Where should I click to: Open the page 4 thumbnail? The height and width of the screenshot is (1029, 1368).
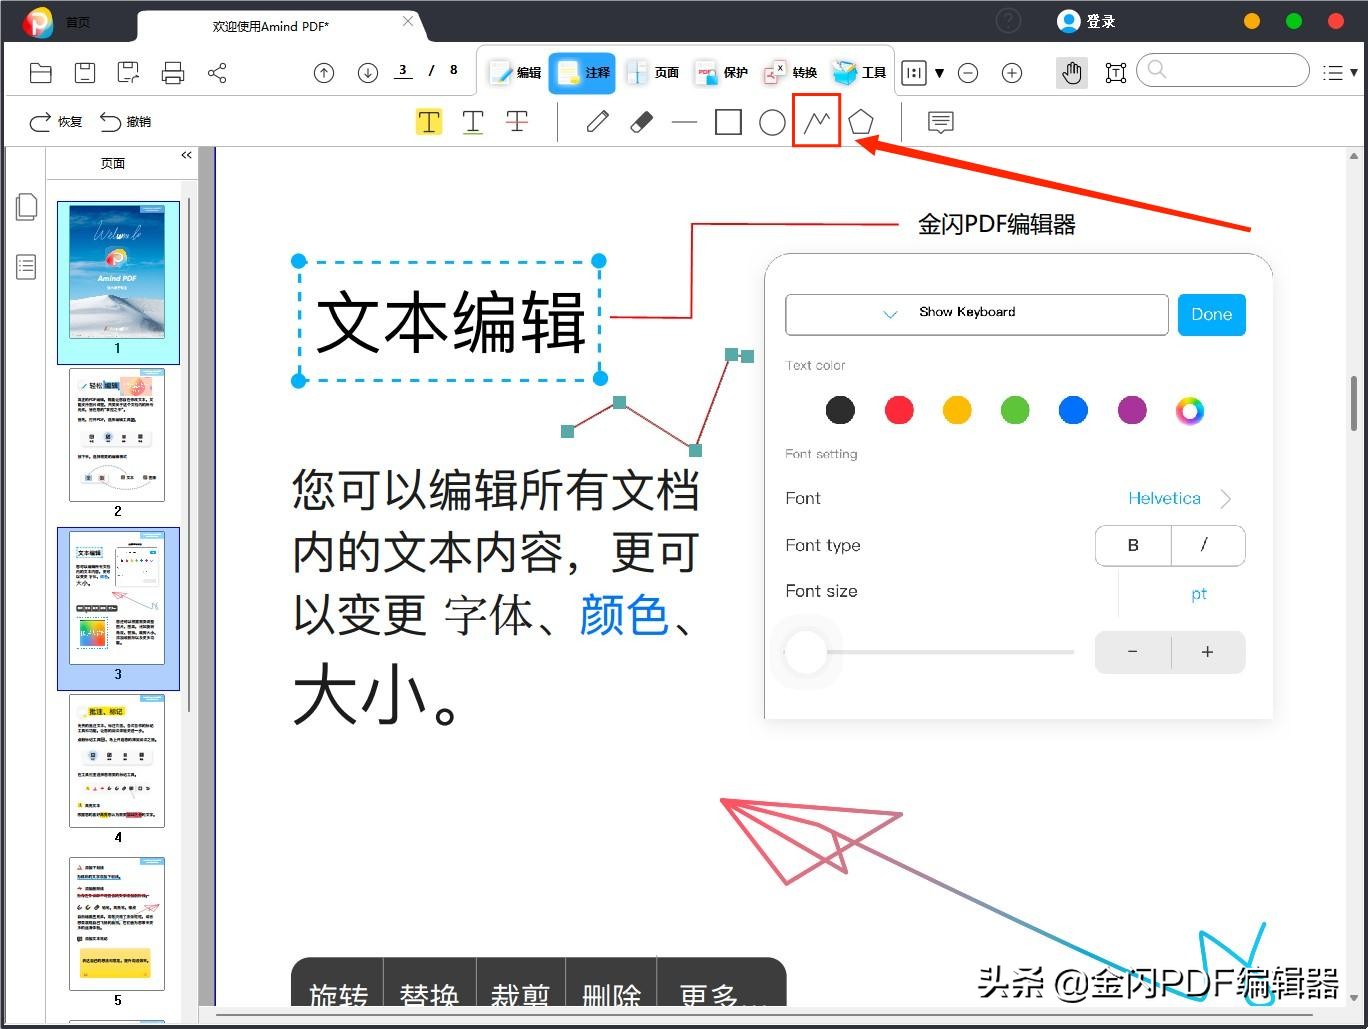pos(117,761)
